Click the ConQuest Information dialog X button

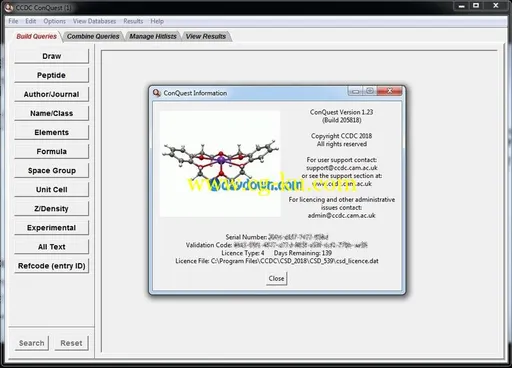click(x=389, y=91)
